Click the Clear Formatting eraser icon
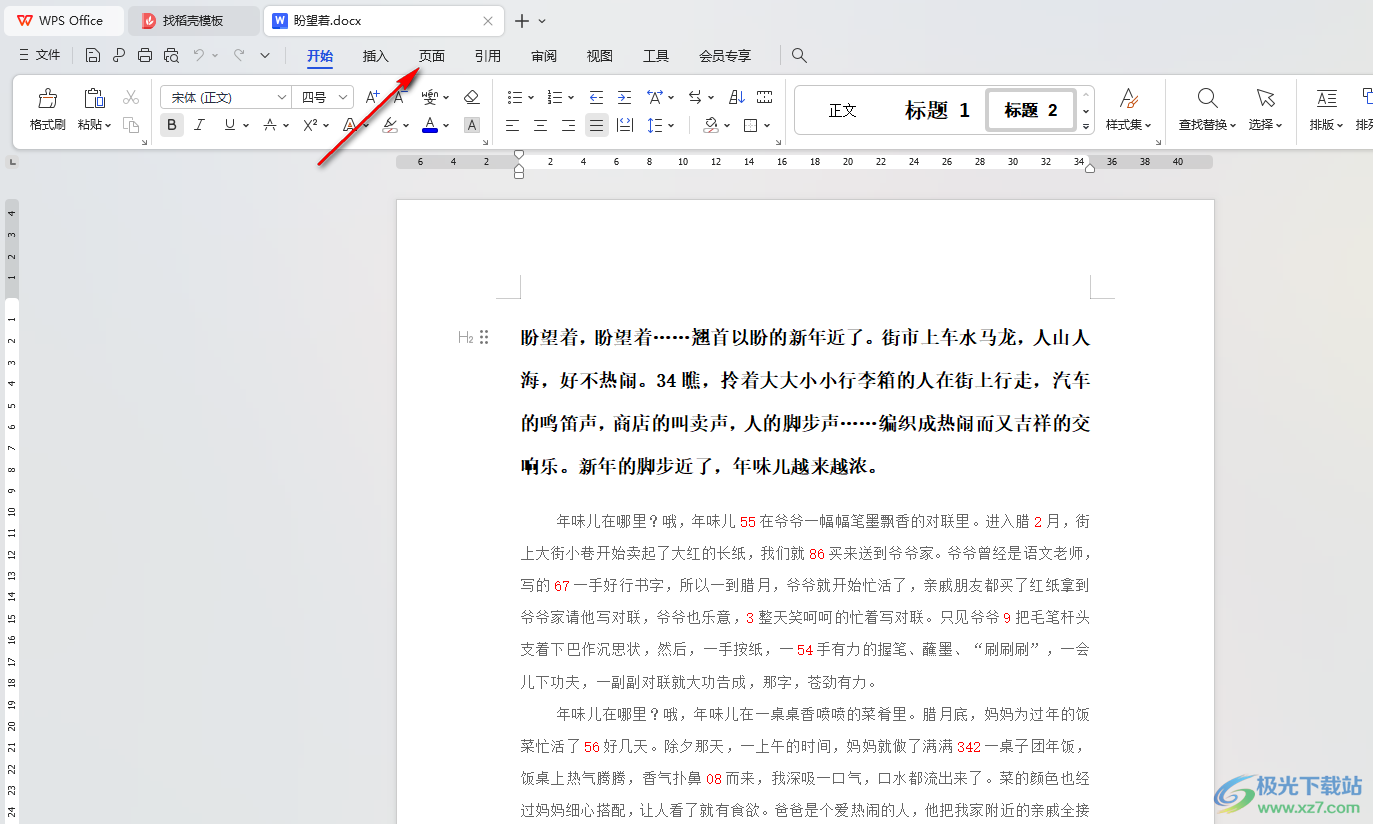This screenshot has width=1373, height=824. pyautogui.click(x=472, y=97)
